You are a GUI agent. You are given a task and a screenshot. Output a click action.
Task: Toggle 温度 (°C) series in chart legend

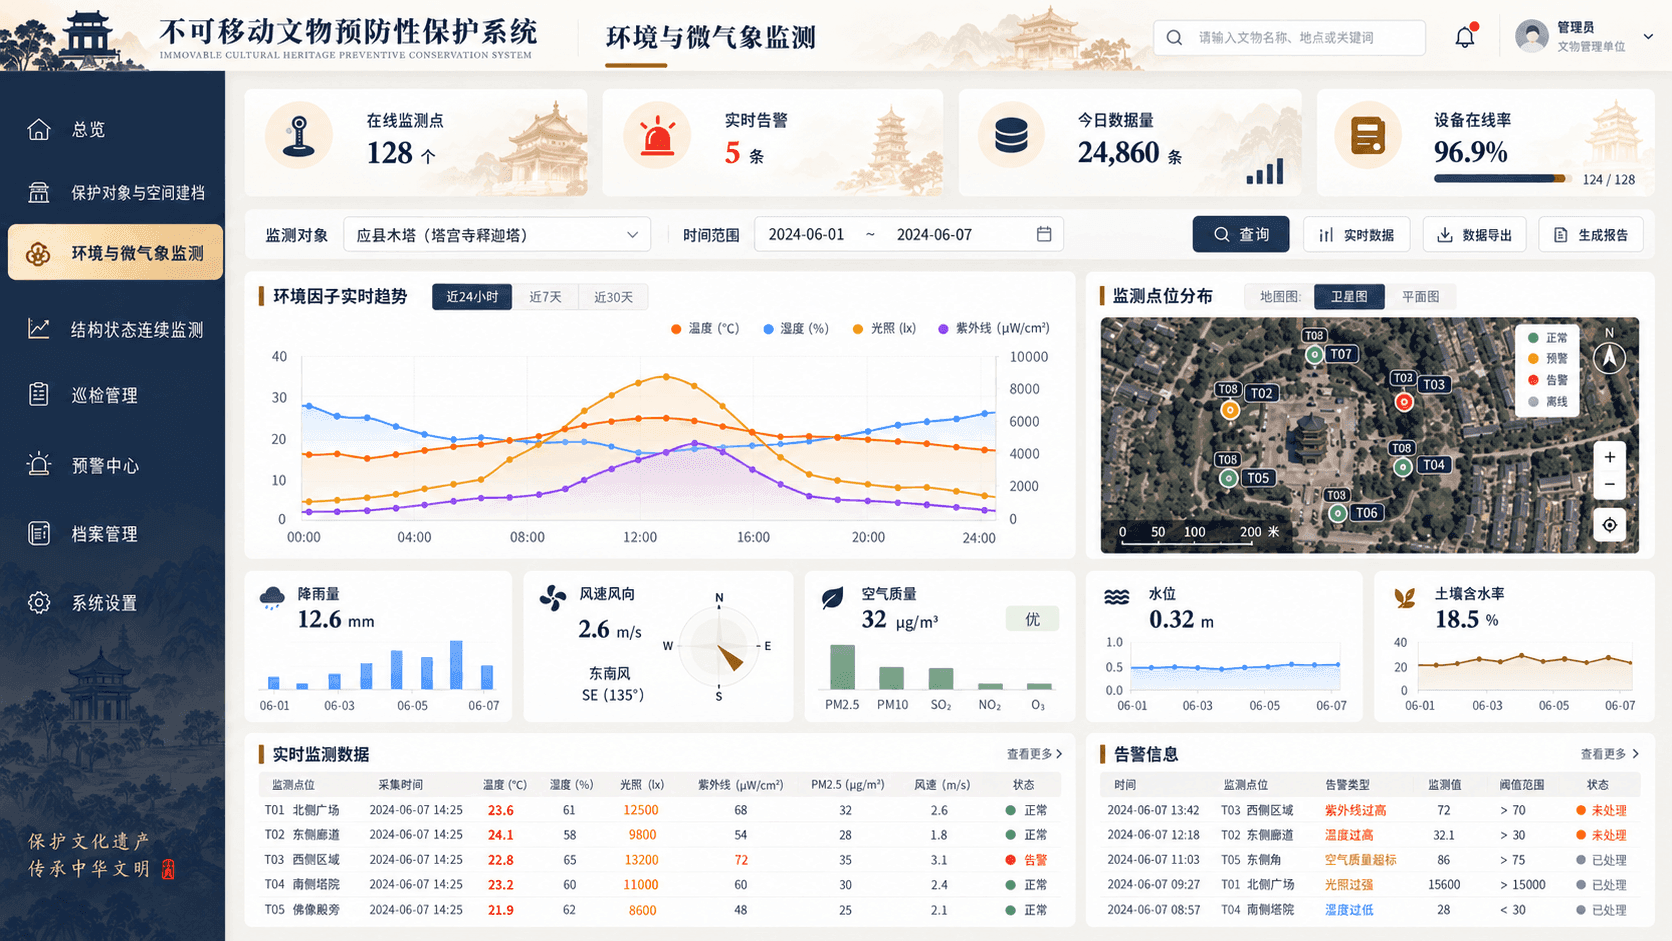705,328
